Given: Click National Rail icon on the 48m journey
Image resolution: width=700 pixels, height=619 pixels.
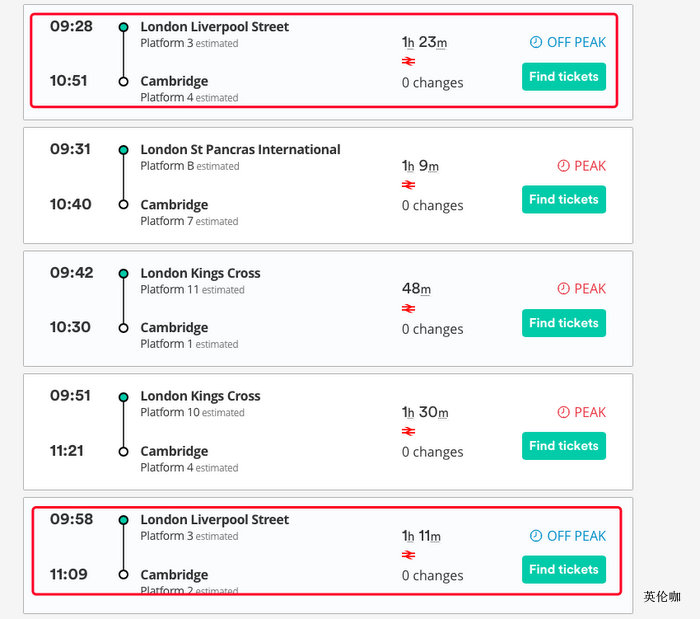Looking at the screenshot, I should (x=408, y=308).
